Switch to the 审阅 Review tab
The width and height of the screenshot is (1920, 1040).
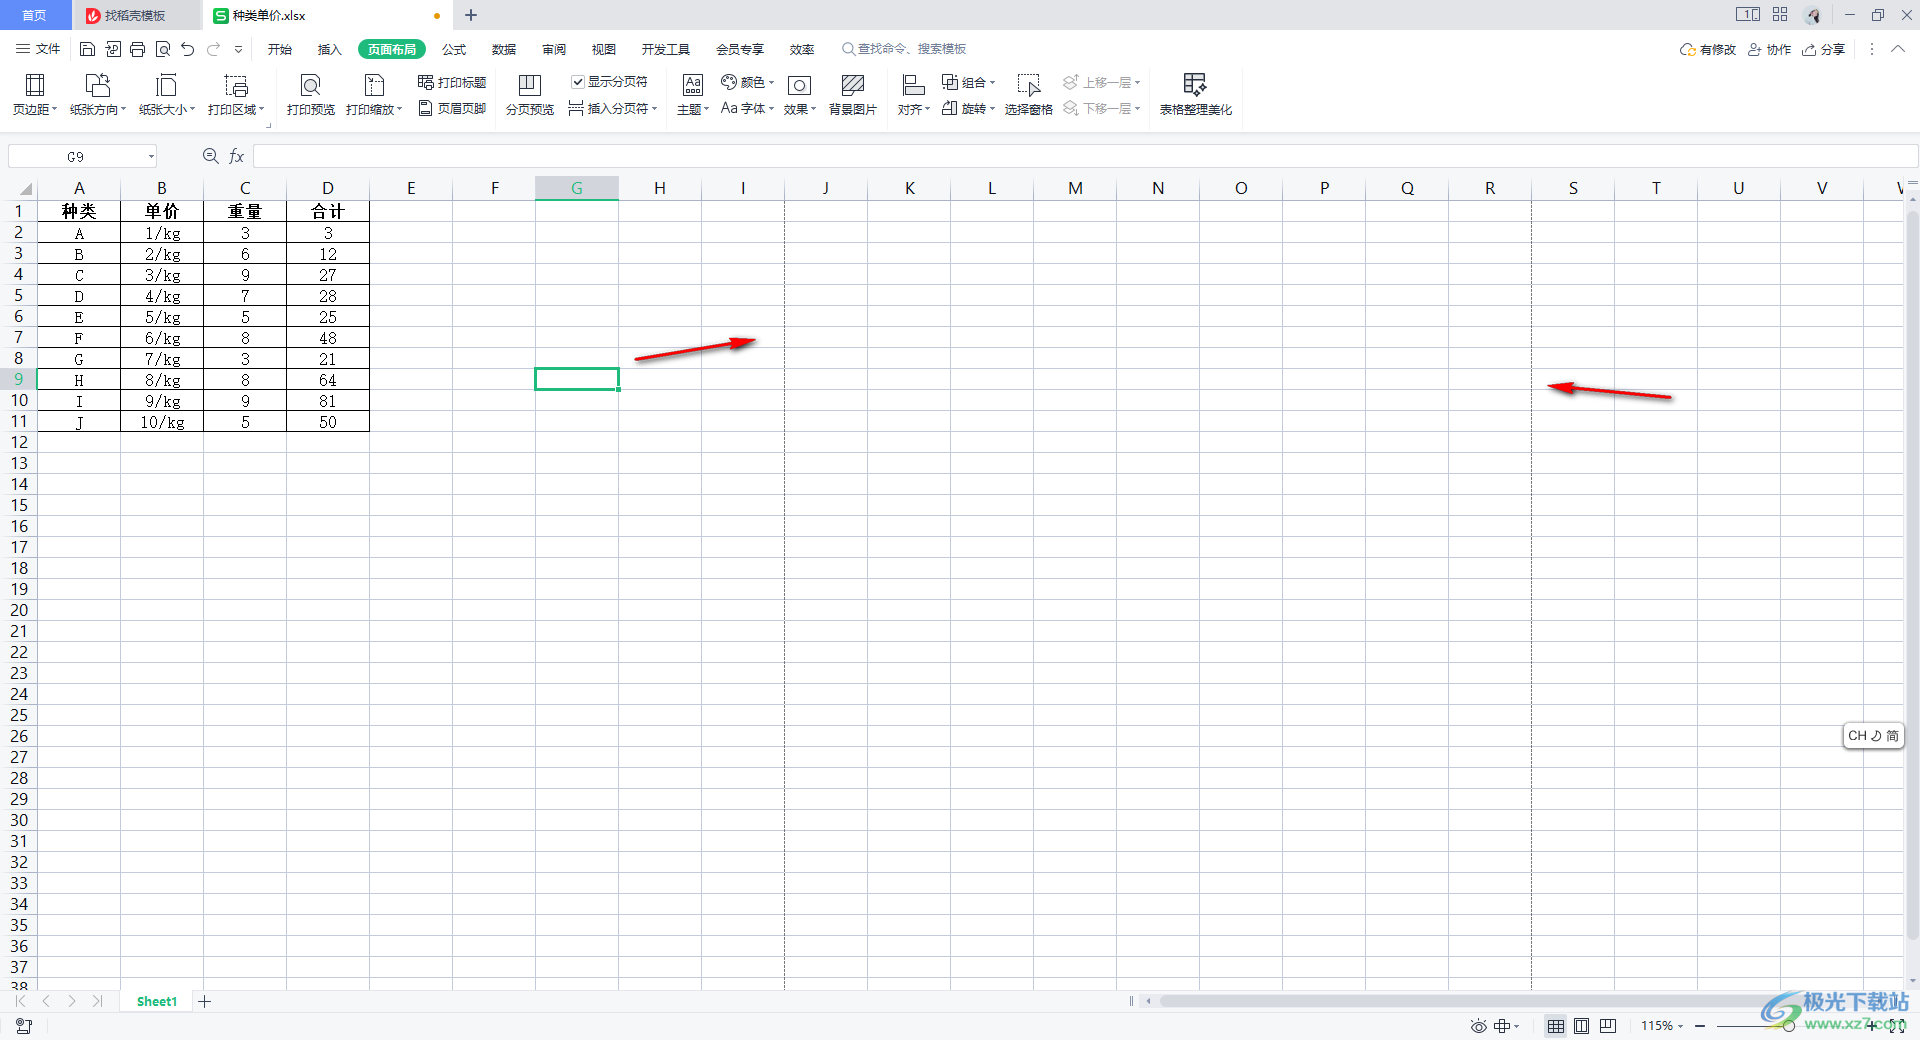pyautogui.click(x=554, y=49)
